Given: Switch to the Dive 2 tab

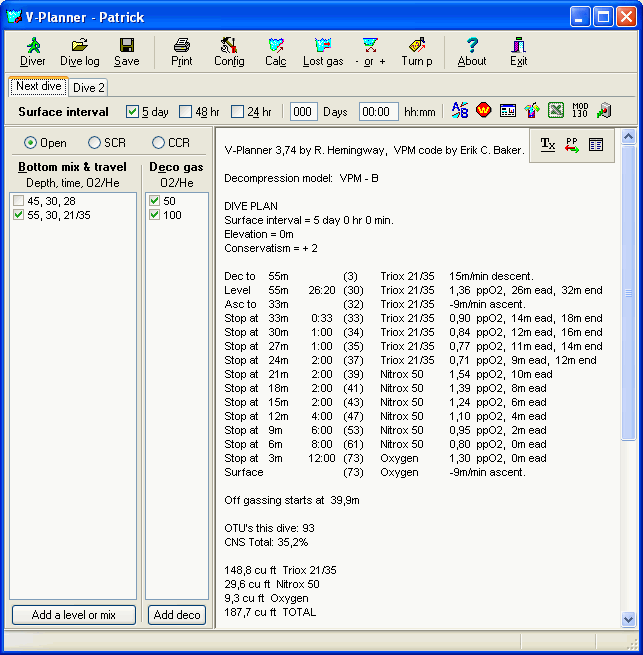Looking at the screenshot, I should click(89, 88).
